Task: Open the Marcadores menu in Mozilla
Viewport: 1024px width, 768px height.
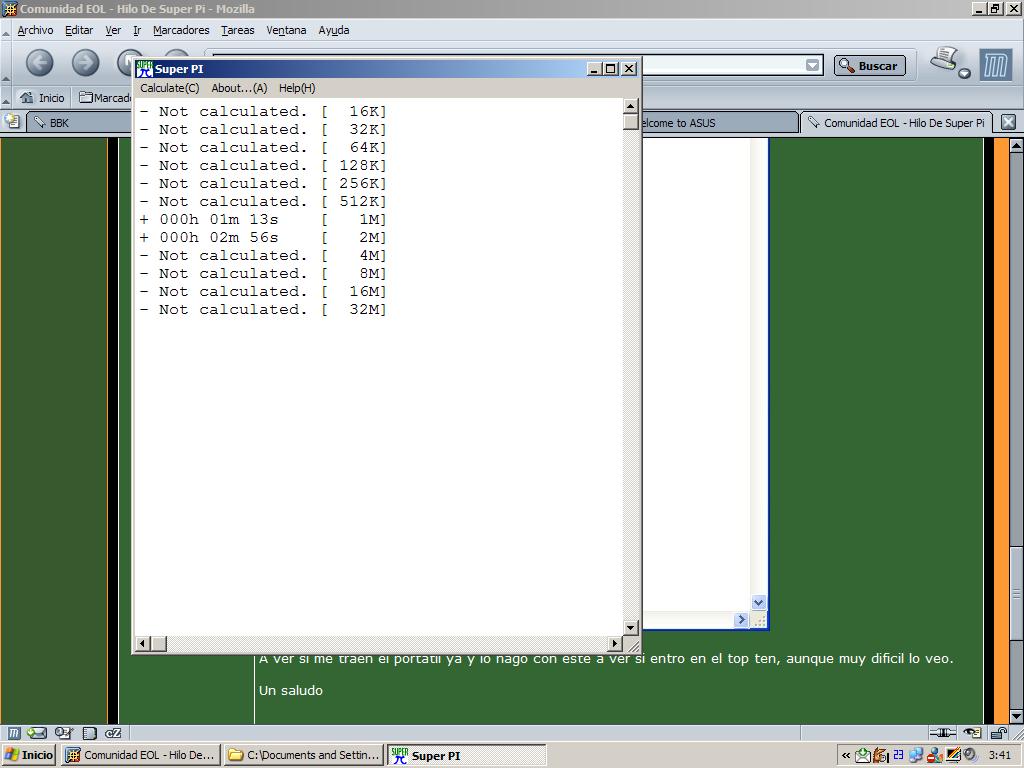Action: (x=181, y=30)
